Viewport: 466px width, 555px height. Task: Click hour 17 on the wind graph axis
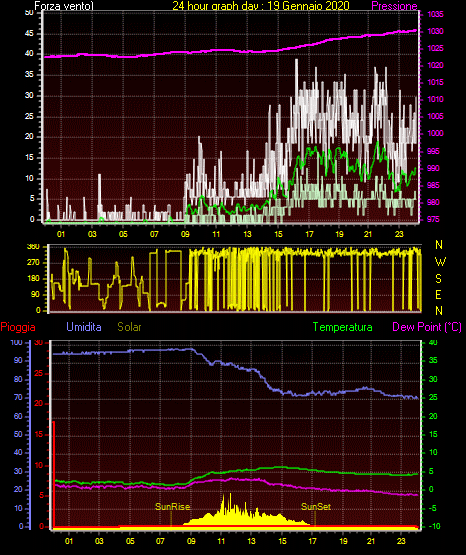click(x=309, y=234)
